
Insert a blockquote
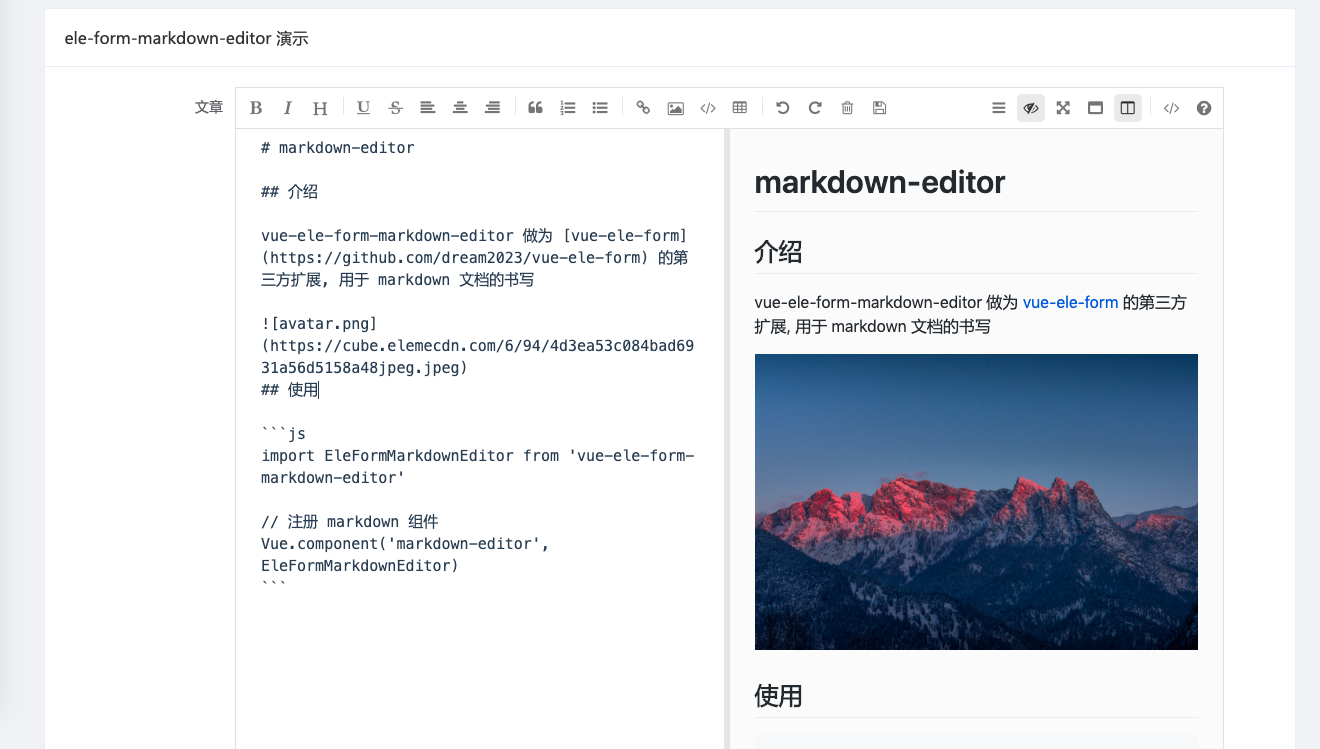535,108
